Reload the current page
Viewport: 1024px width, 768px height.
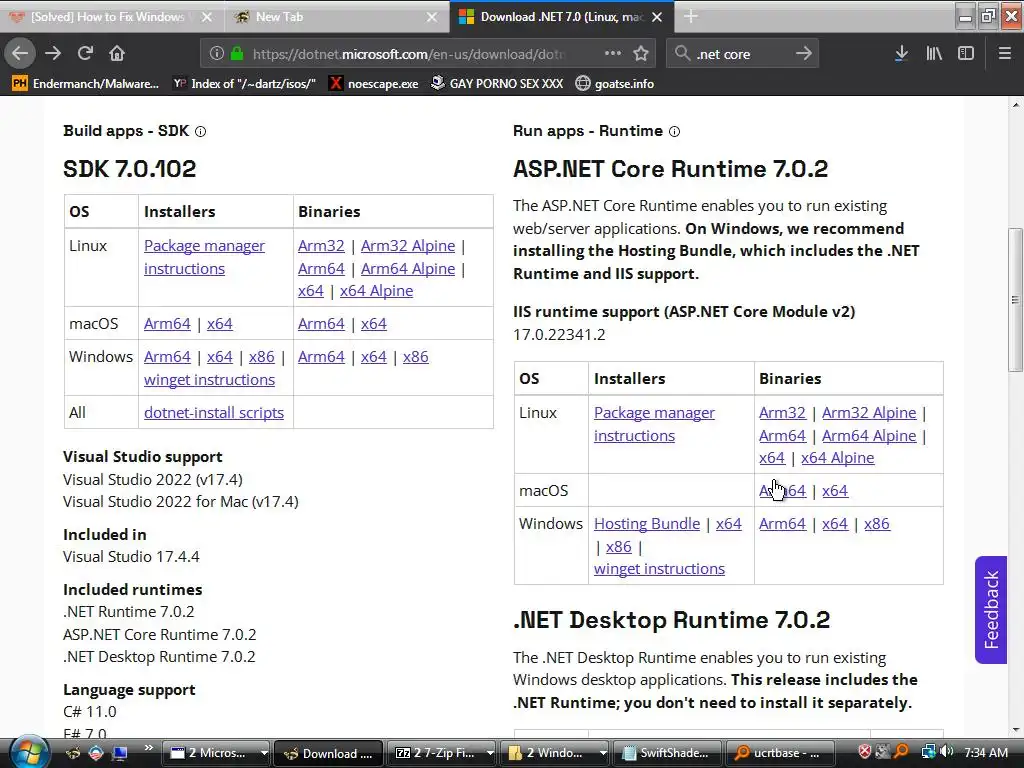click(85, 53)
